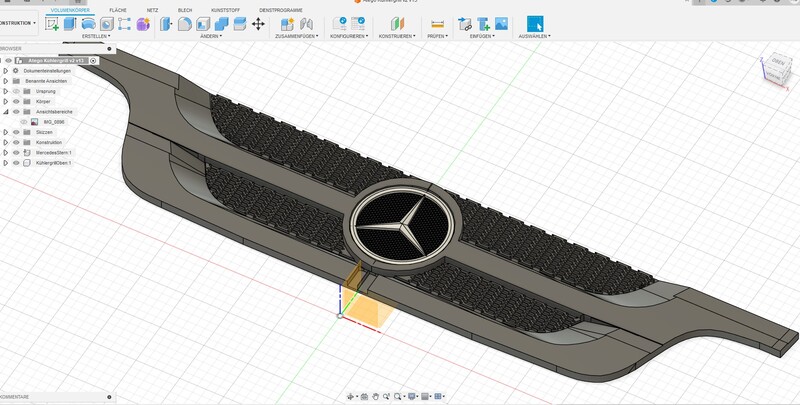The image size is (800, 405).
Task: Select the Extrude tool
Action: click(x=70, y=23)
